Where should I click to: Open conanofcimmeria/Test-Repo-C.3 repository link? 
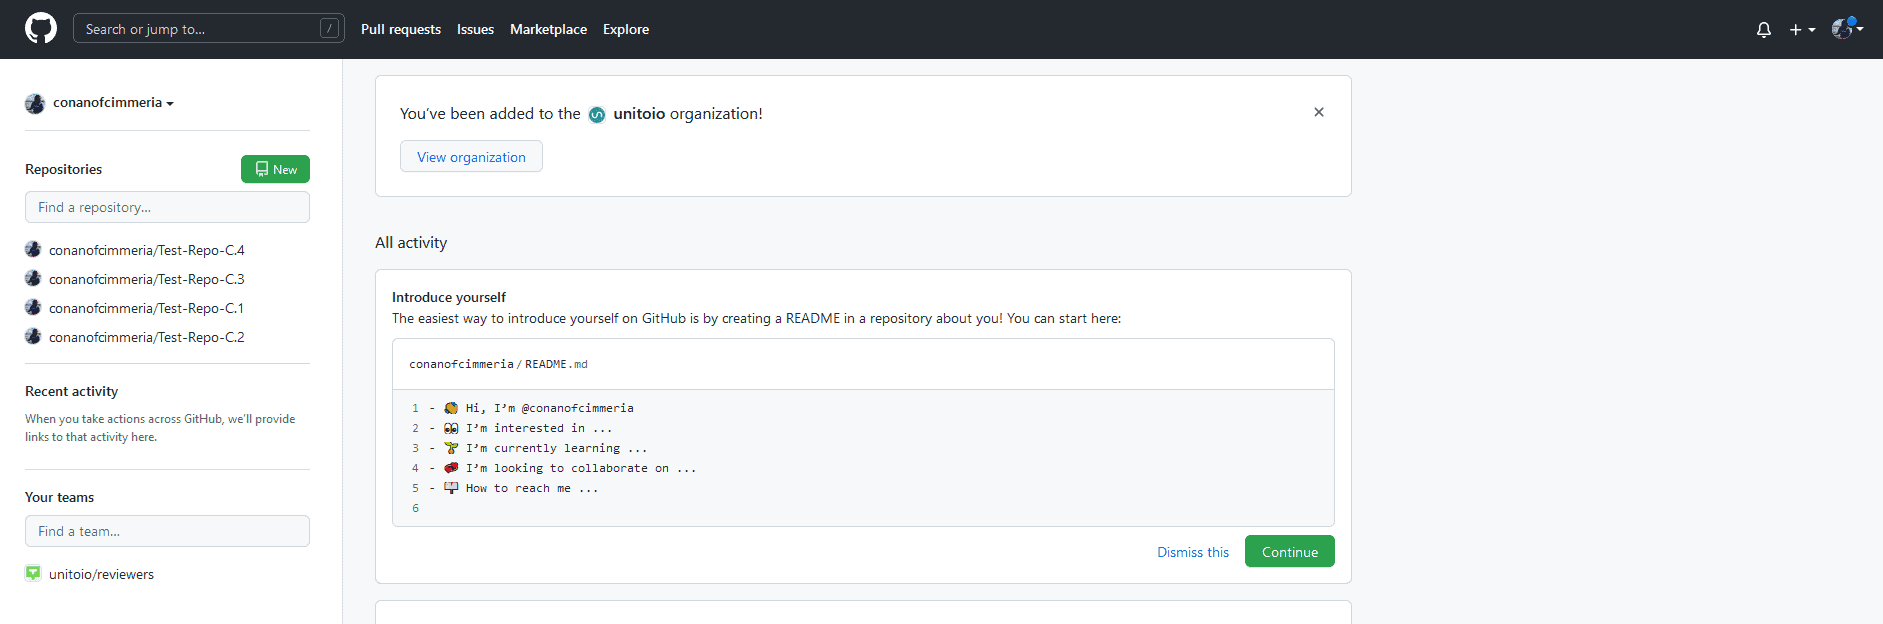(146, 279)
